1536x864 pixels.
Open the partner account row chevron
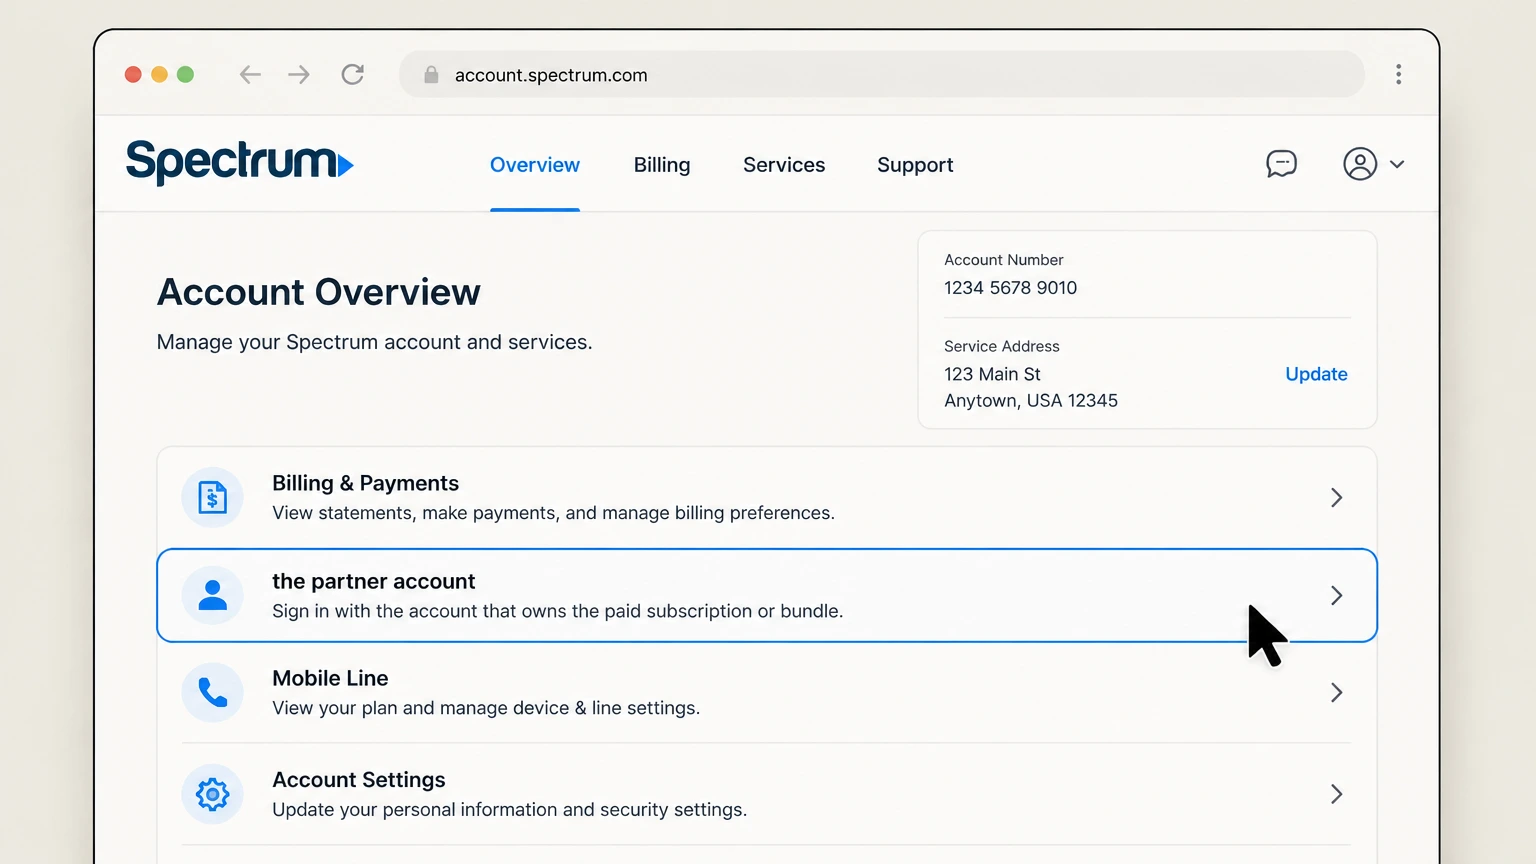pos(1337,595)
